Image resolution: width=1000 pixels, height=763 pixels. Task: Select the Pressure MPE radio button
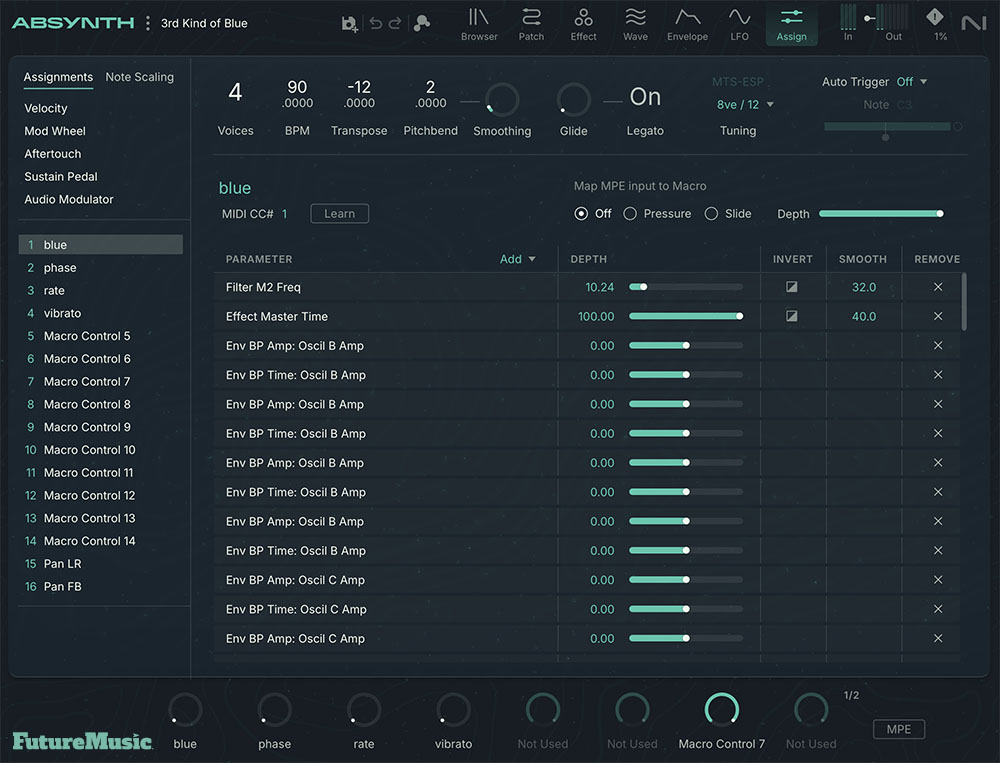(630, 214)
